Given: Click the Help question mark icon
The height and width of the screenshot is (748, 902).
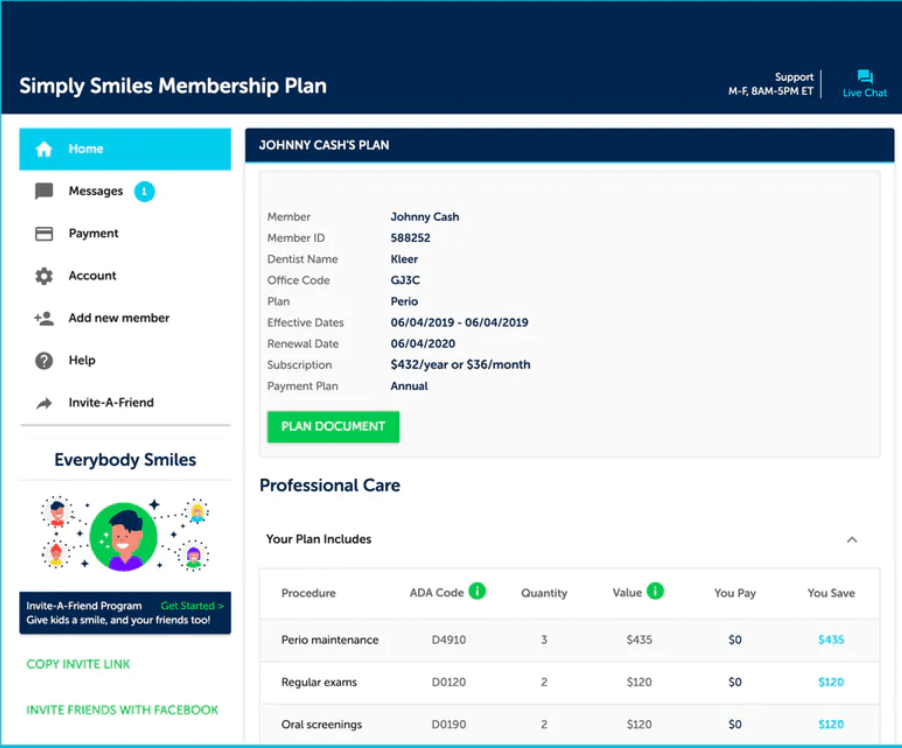Looking at the screenshot, I should [x=44, y=361].
